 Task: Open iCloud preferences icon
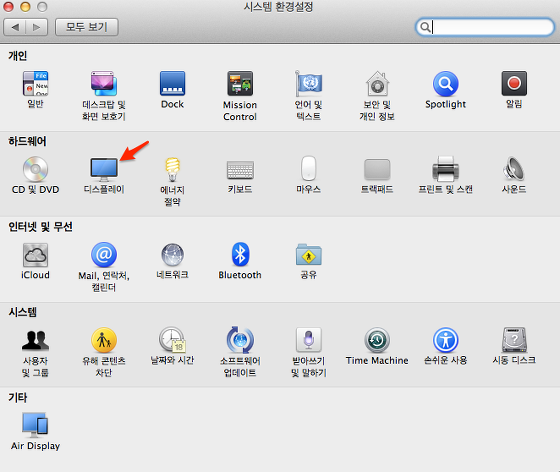pyautogui.click(x=35, y=255)
